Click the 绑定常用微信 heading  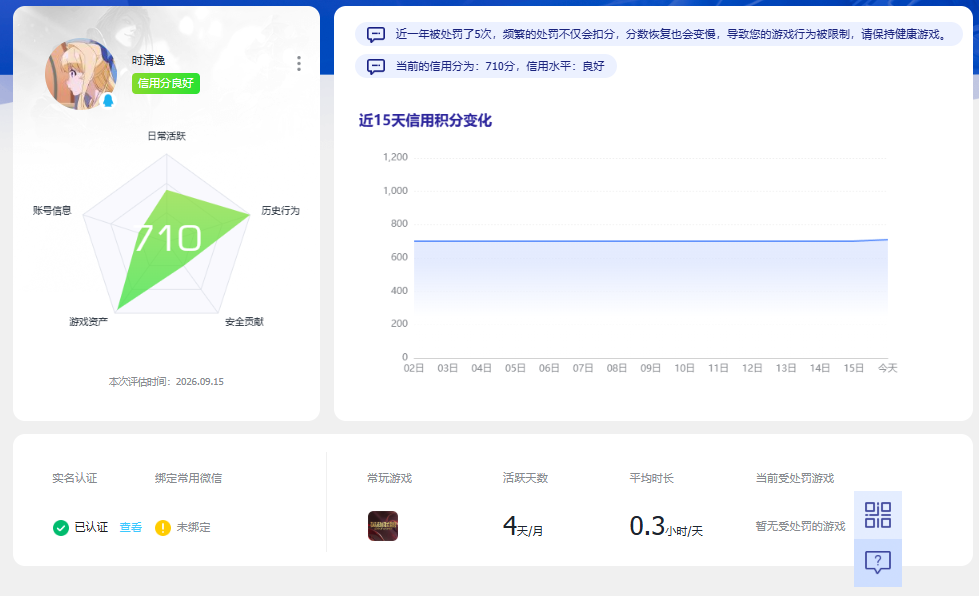pos(189,478)
